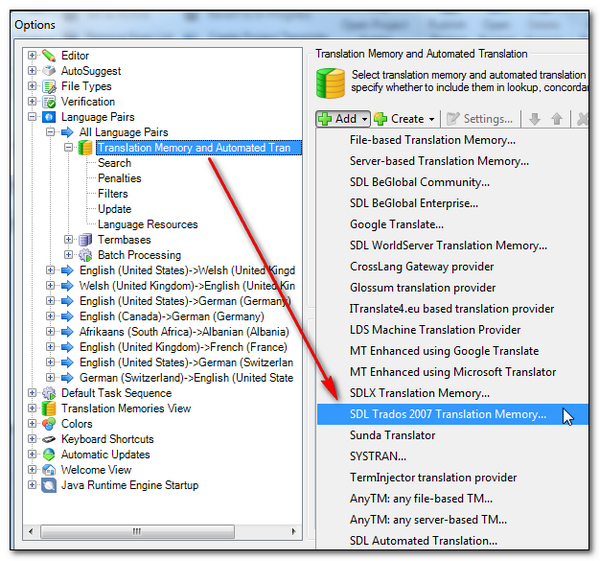Click the Automatic Updates globe icon

pos(49,455)
